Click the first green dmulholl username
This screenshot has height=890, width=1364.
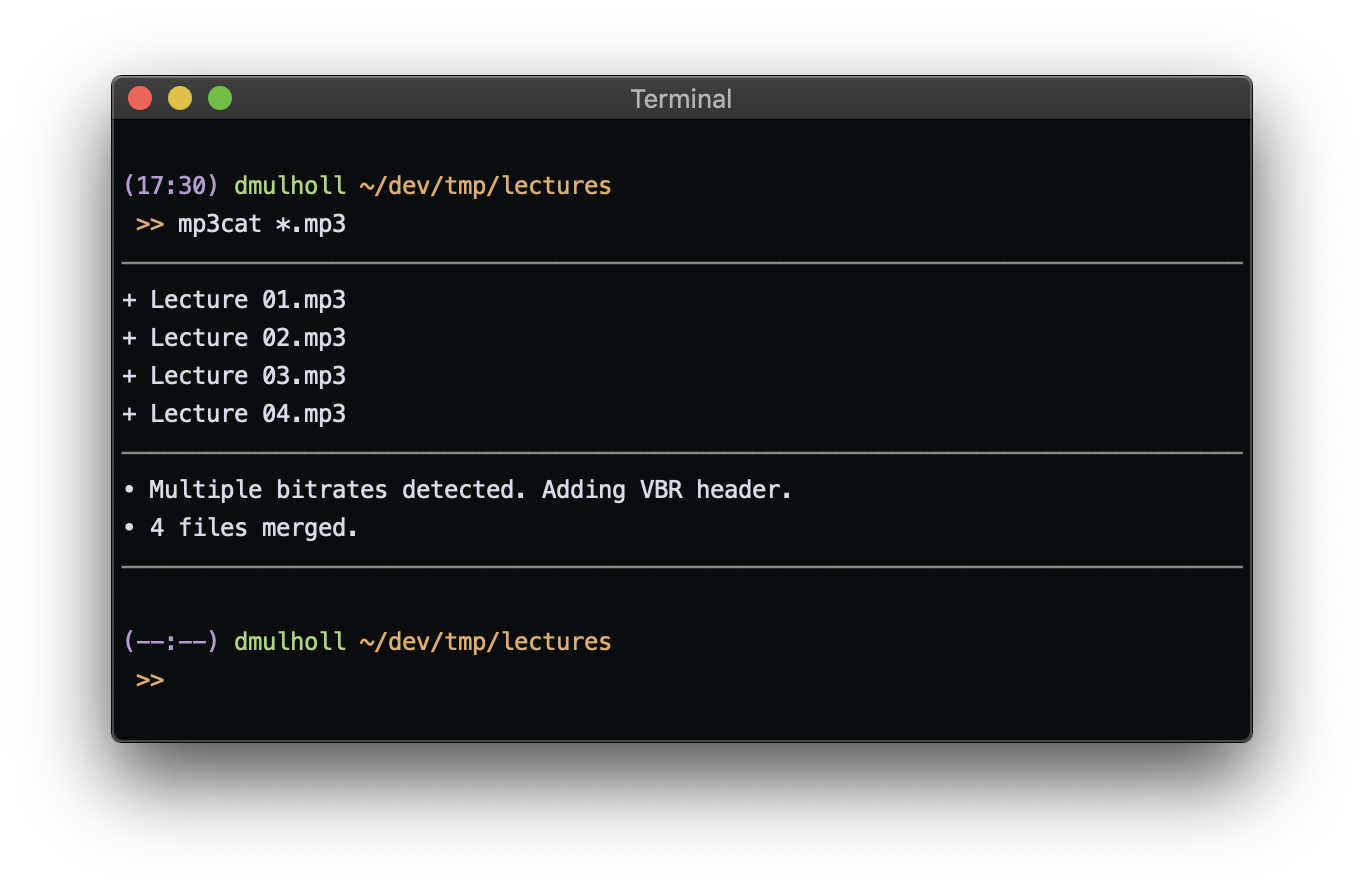pos(290,186)
